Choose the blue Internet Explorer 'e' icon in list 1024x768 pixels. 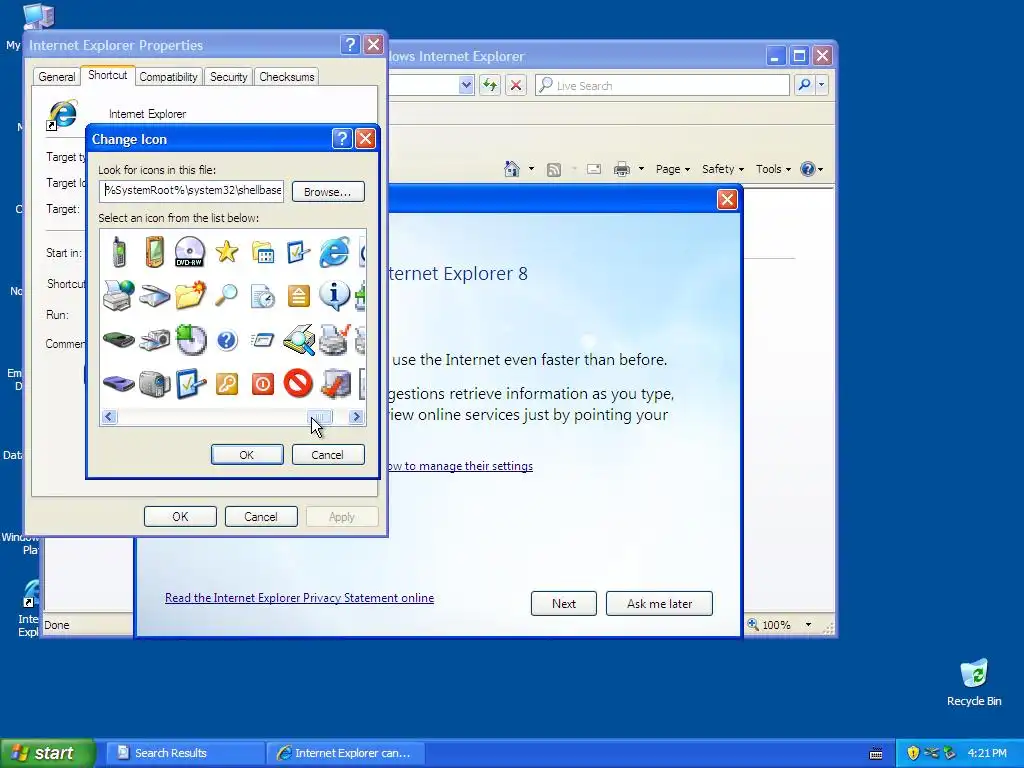(x=334, y=252)
